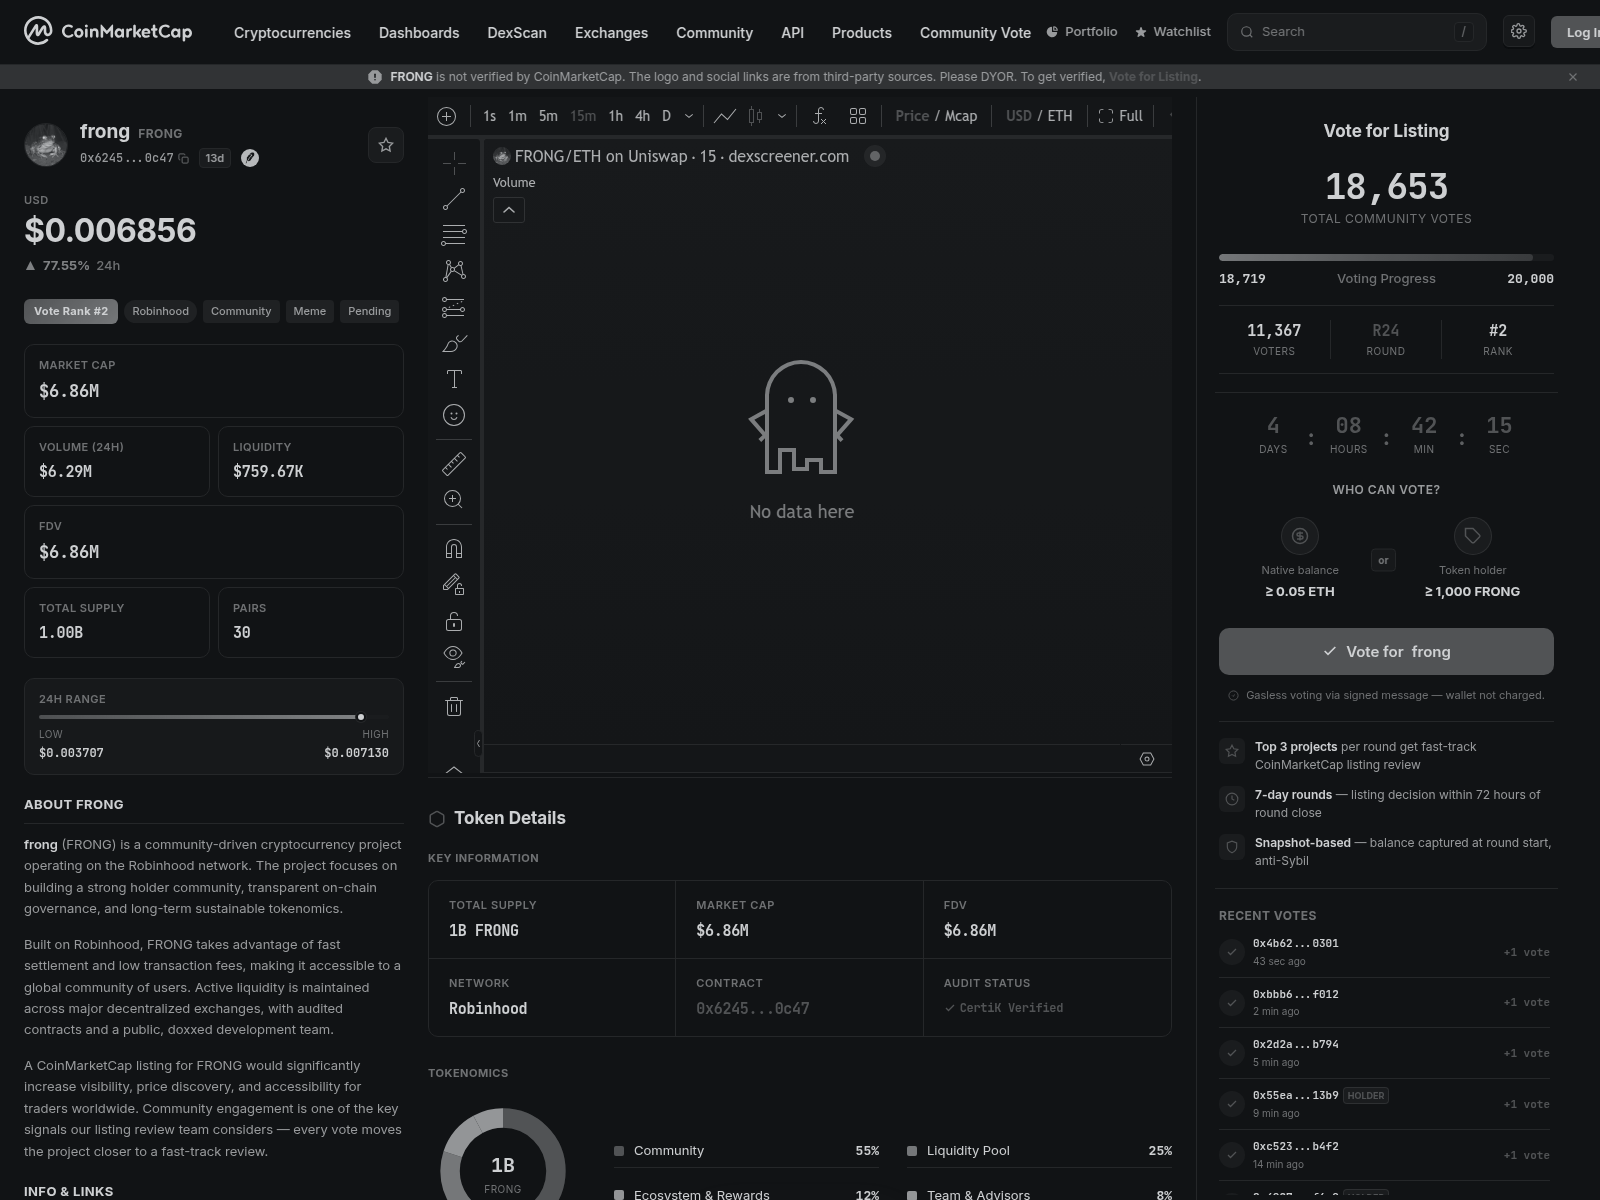Toggle the chart status dot indicator
Image resolution: width=1600 pixels, height=1200 pixels.
coord(875,156)
